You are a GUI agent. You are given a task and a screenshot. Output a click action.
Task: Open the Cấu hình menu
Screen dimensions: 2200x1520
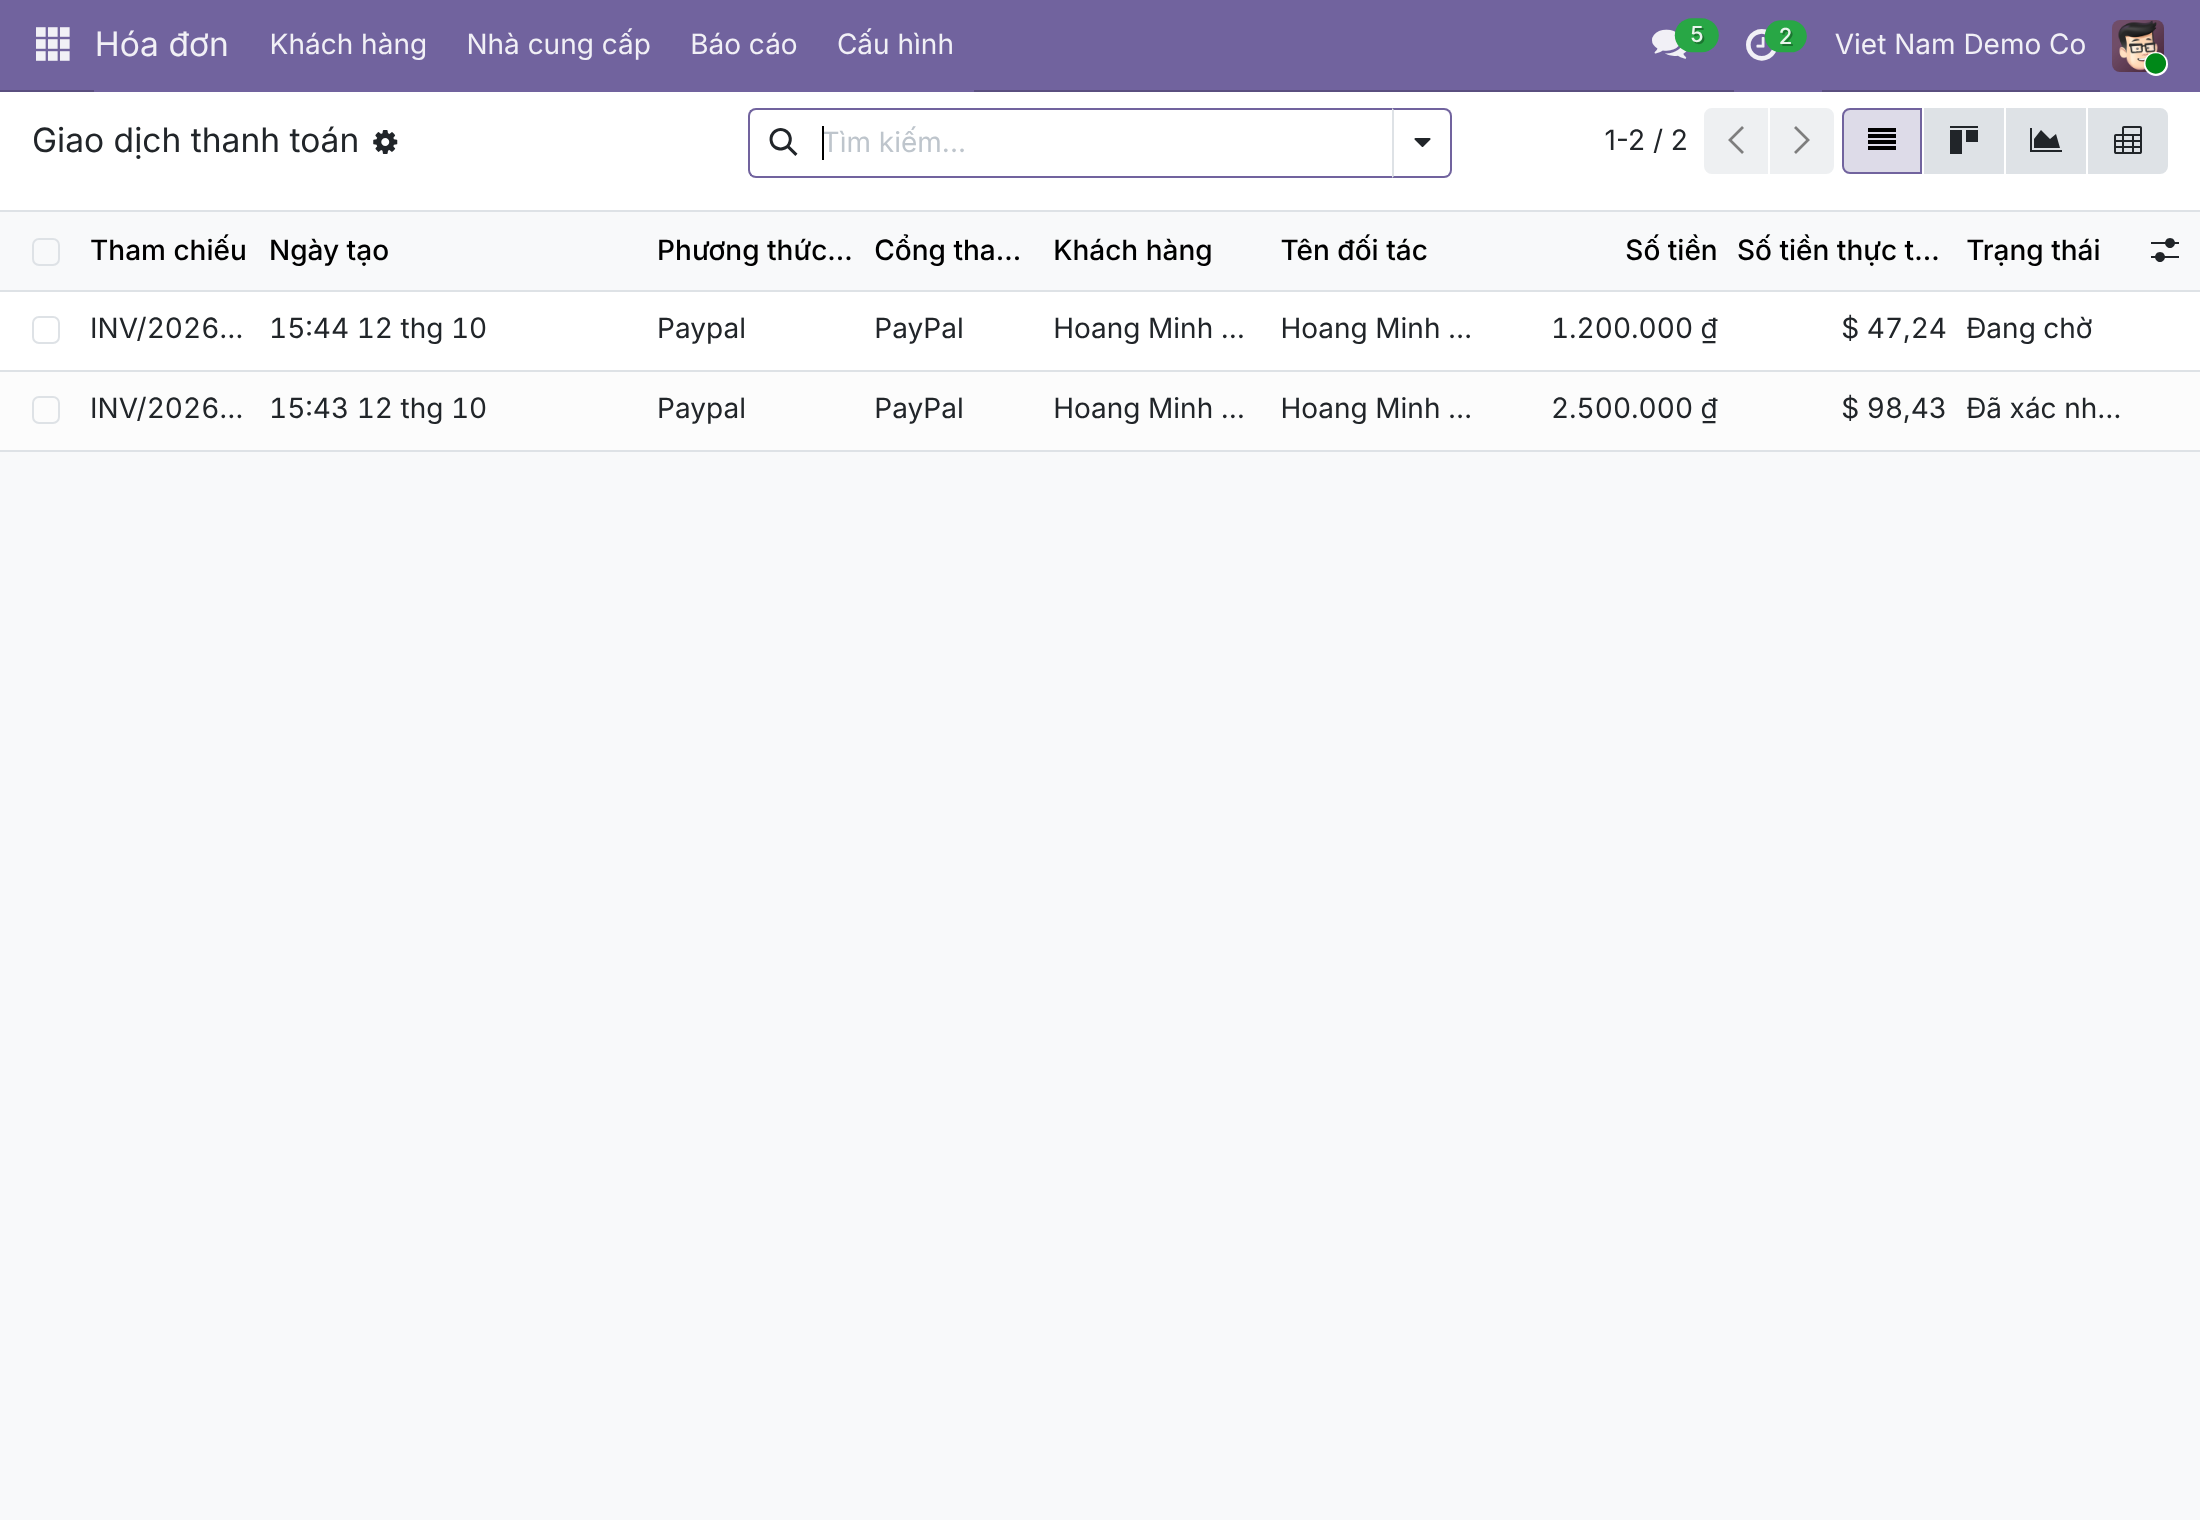895,45
